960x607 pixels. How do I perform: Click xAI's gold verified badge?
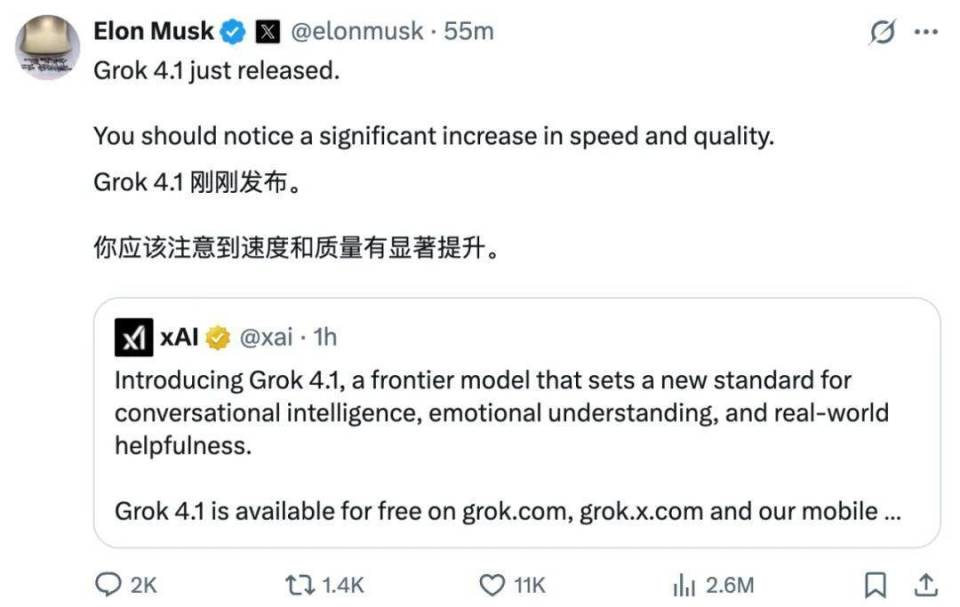216,338
